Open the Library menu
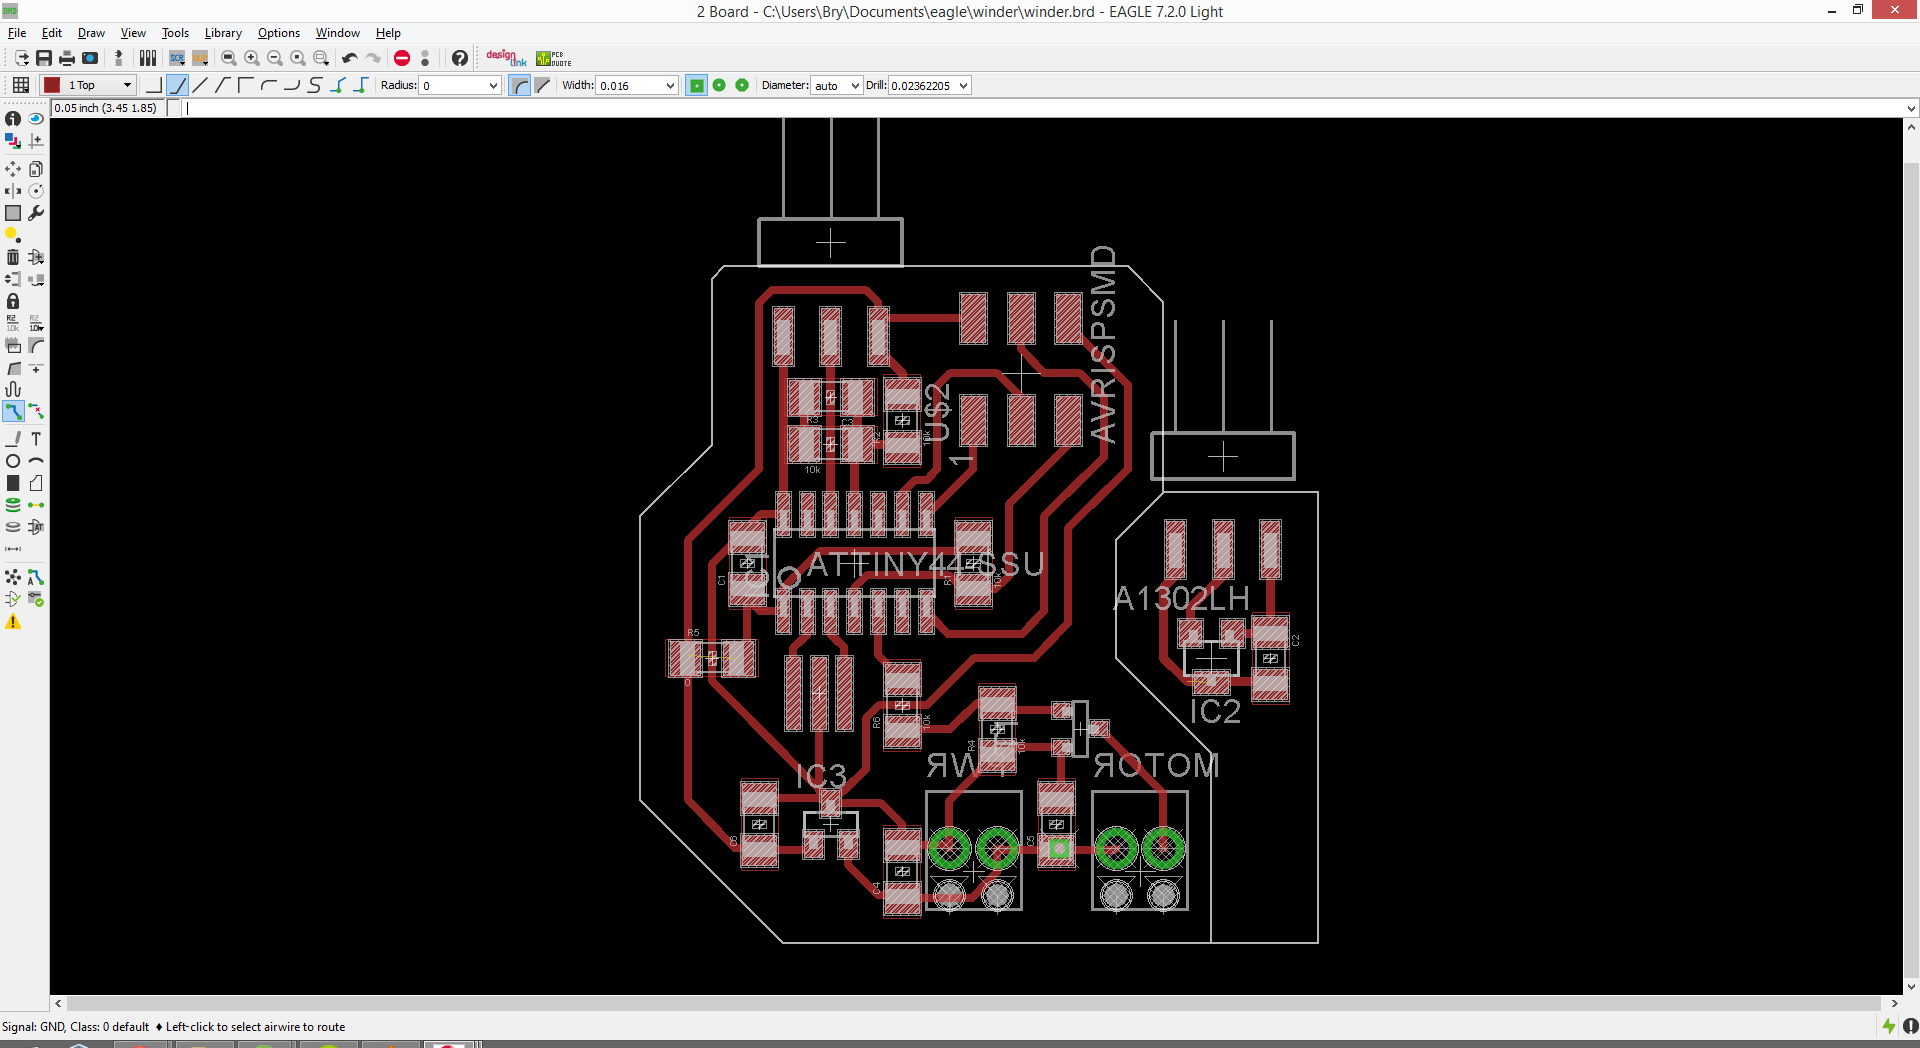 [x=223, y=33]
